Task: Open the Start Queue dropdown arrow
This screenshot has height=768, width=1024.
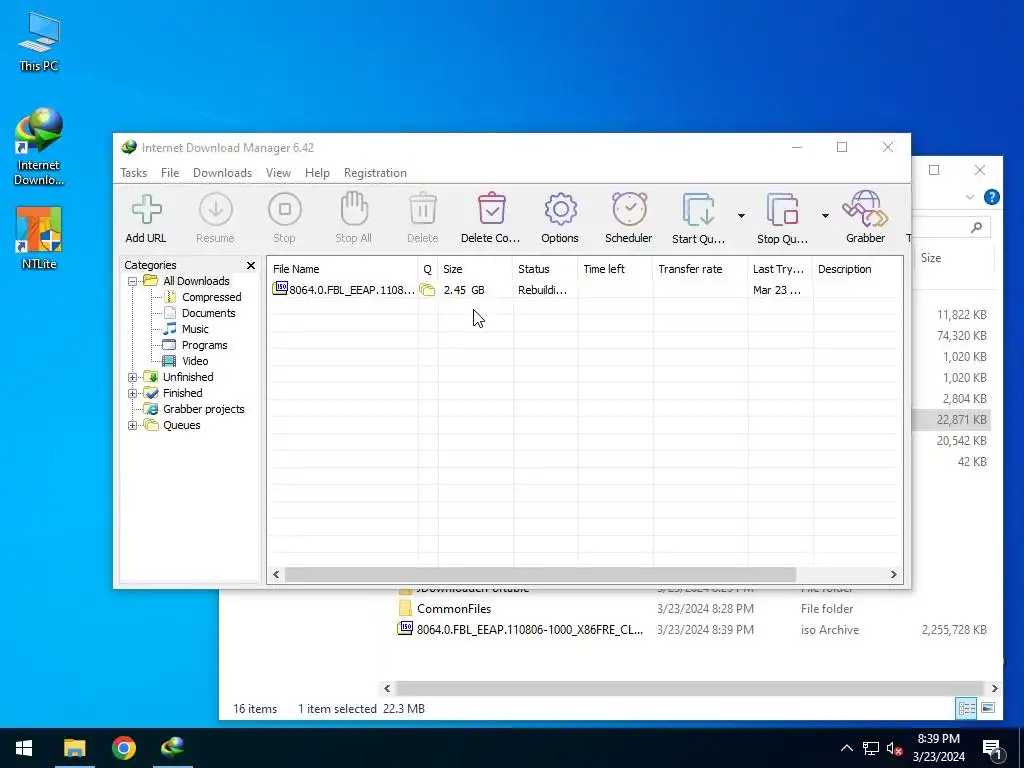Action: click(741, 216)
